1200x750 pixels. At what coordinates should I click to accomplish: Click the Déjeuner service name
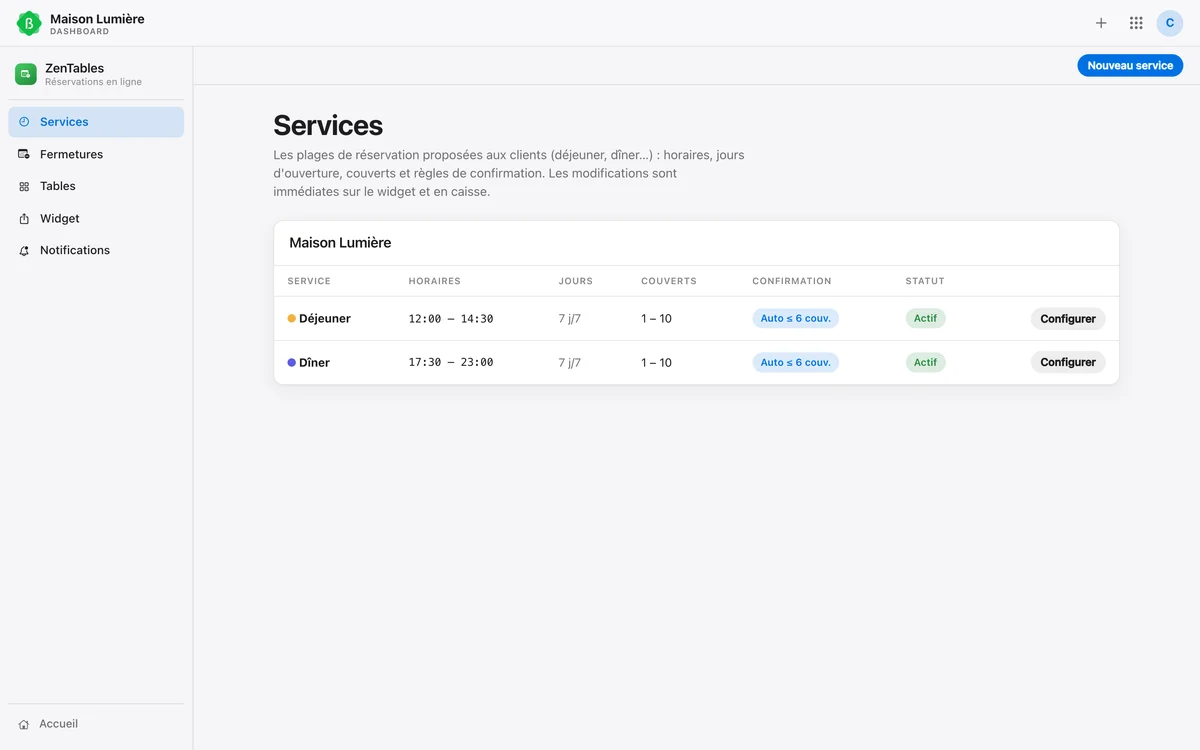[325, 319]
